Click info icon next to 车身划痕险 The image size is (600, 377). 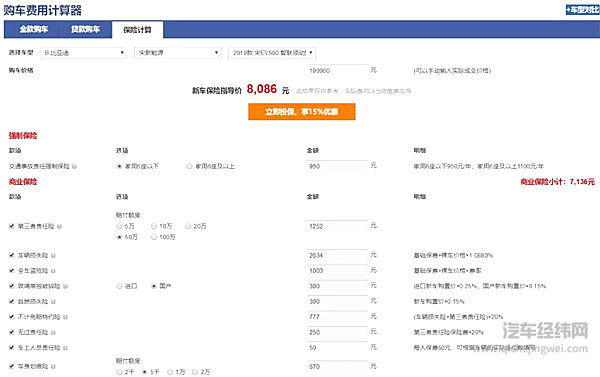pyautogui.click(x=53, y=367)
